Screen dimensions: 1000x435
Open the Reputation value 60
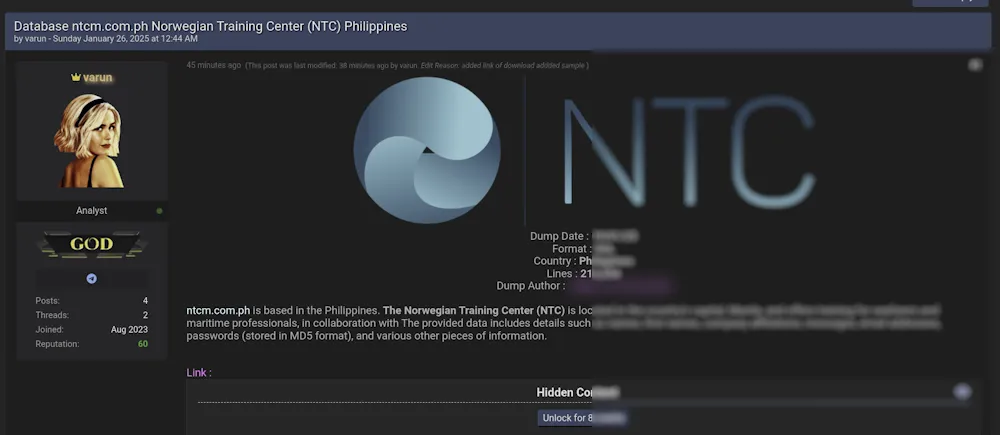143,344
